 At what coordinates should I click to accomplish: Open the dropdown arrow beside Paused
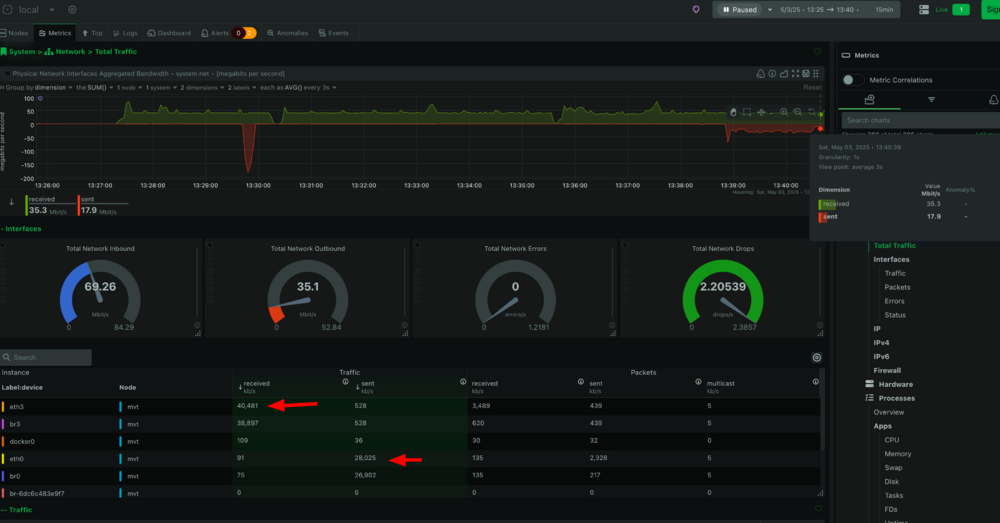(770, 10)
